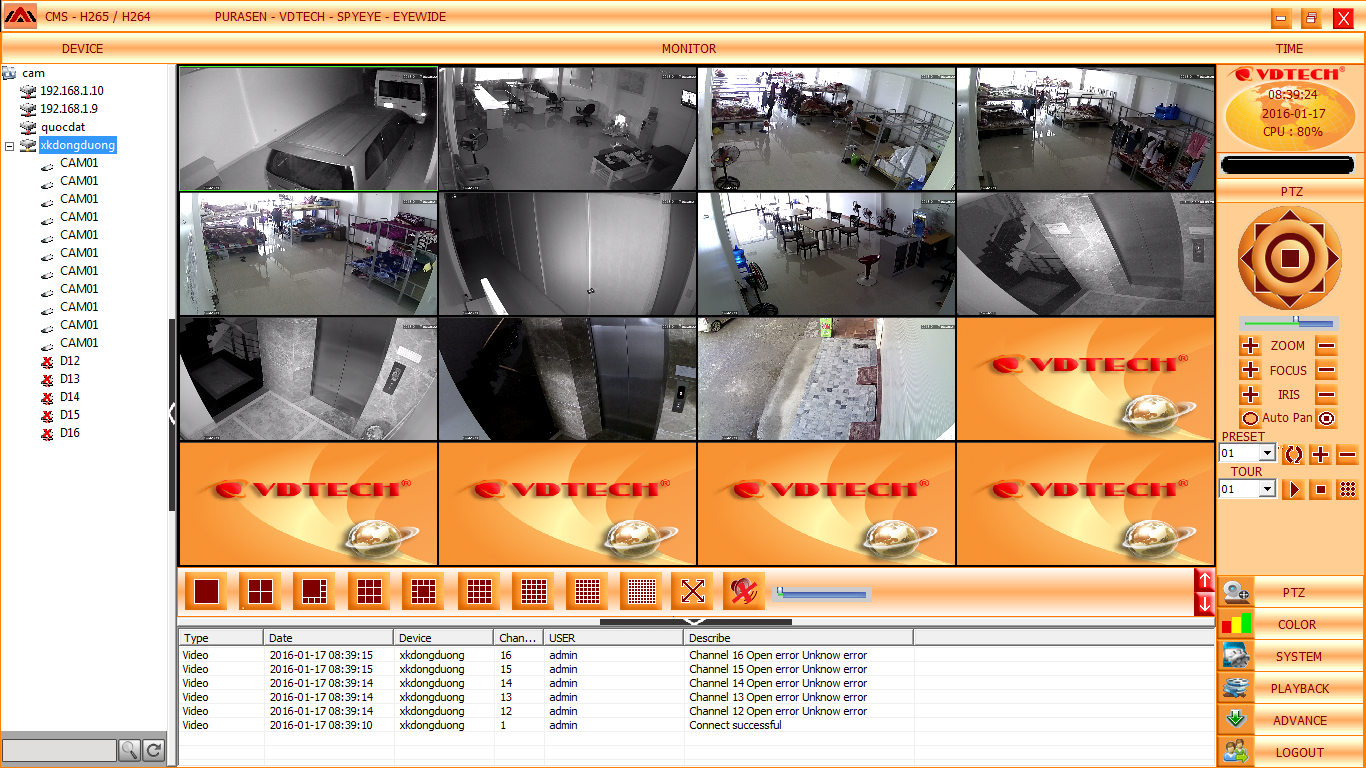
Task: Select disconnected channel D12
Action: point(69,361)
